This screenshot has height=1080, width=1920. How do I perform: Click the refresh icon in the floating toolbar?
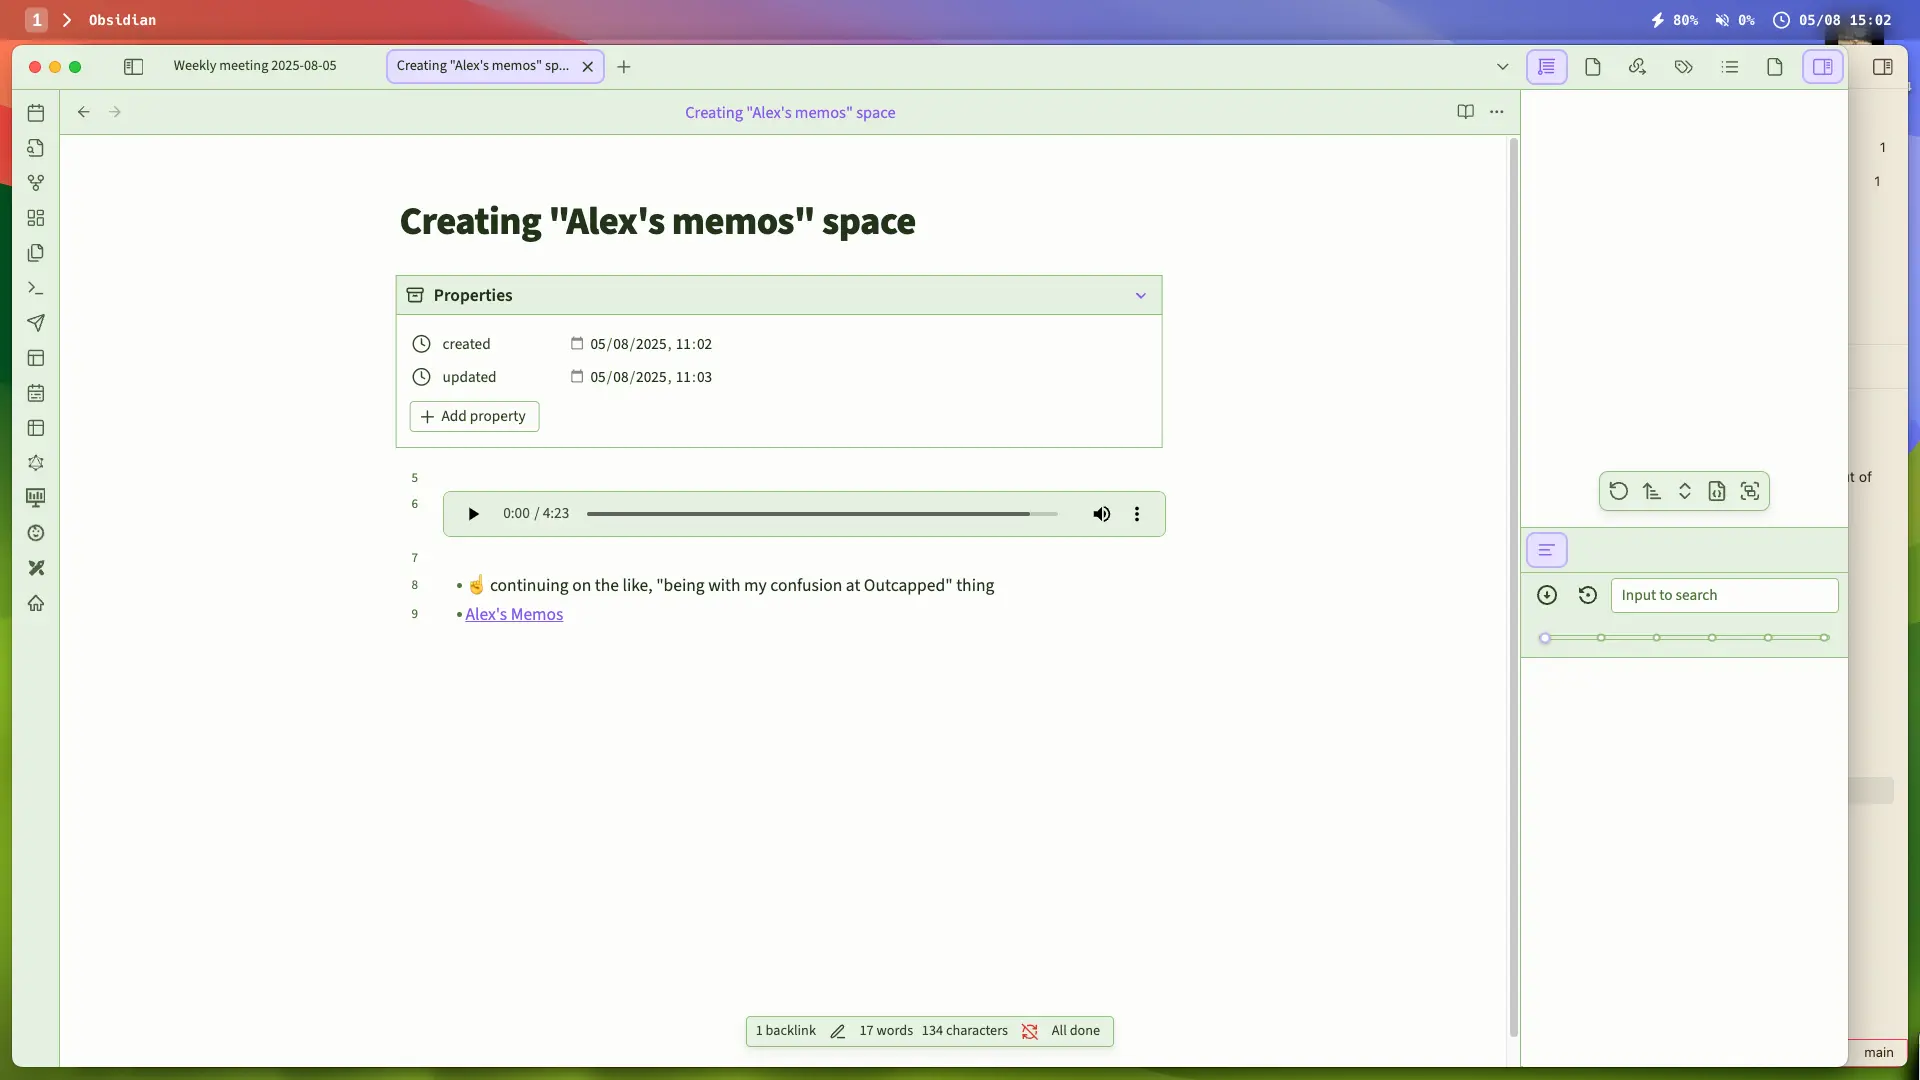[1618, 491]
